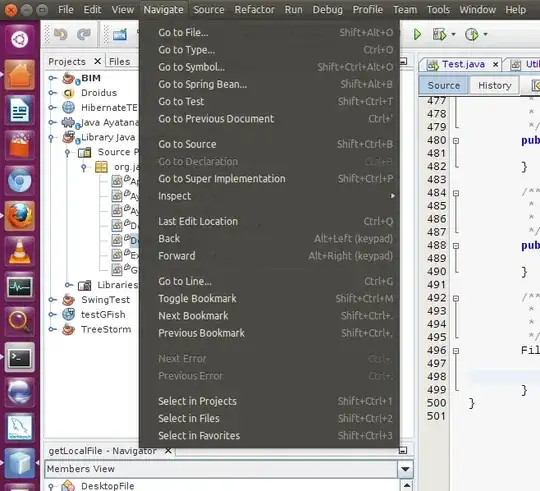Click the BIM project coffee-cup icon
Viewport: 540px width, 491px height.
pyautogui.click(x=70, y=79)
